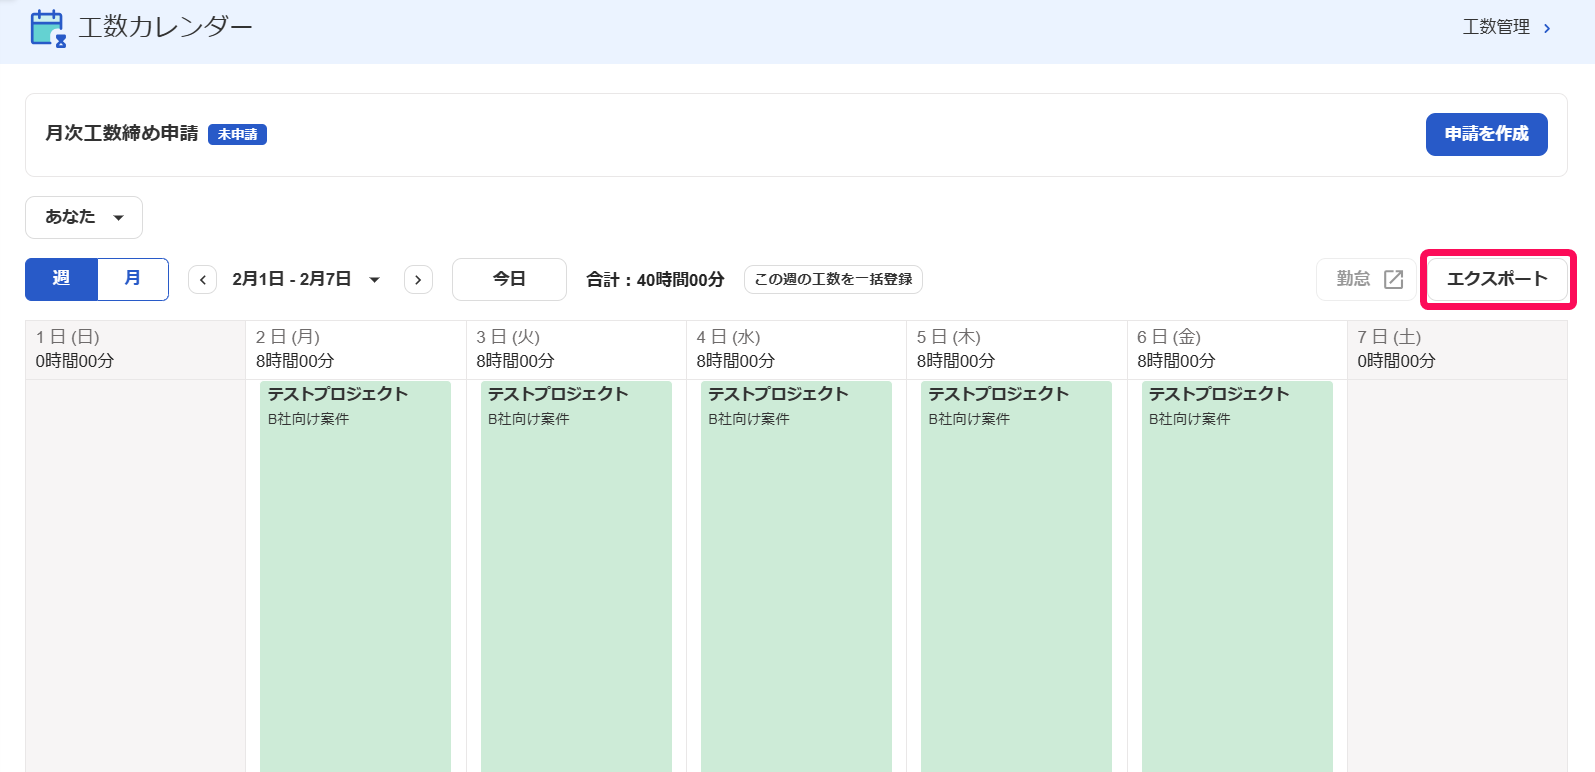Select the 3日 (火) column header
The image size is (1595, 772).
pos(576,349)
